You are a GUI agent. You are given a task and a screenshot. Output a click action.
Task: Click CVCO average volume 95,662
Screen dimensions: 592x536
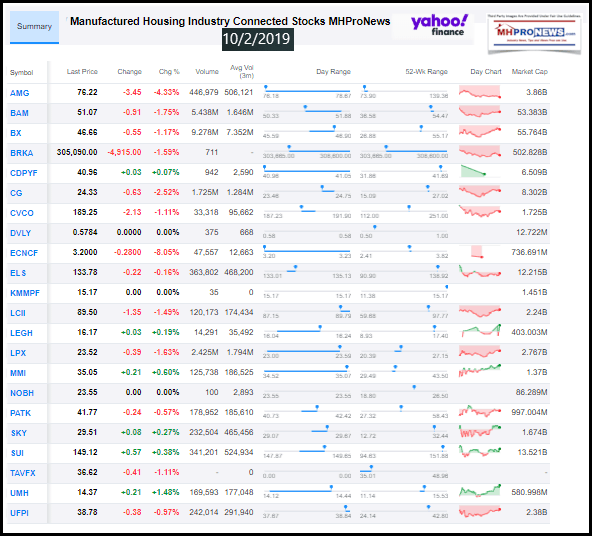[241, 212]
